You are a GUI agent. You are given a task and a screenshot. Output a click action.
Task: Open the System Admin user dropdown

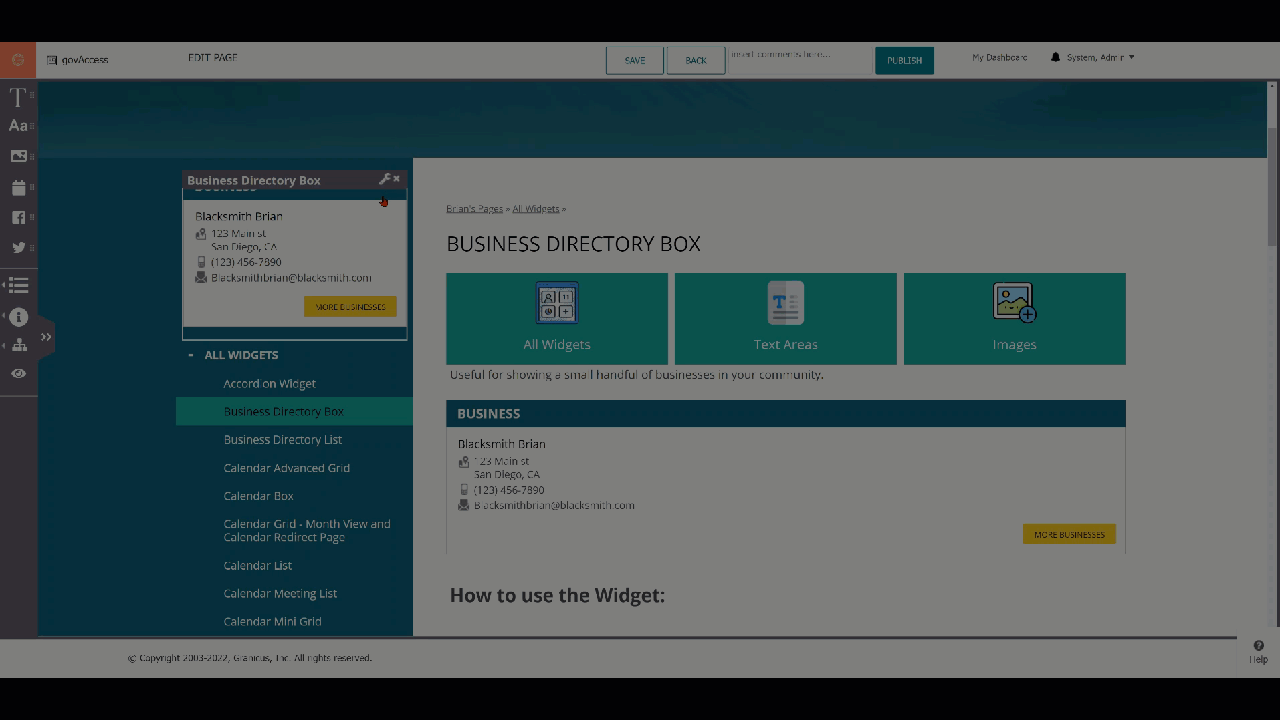coord(1095,57)
